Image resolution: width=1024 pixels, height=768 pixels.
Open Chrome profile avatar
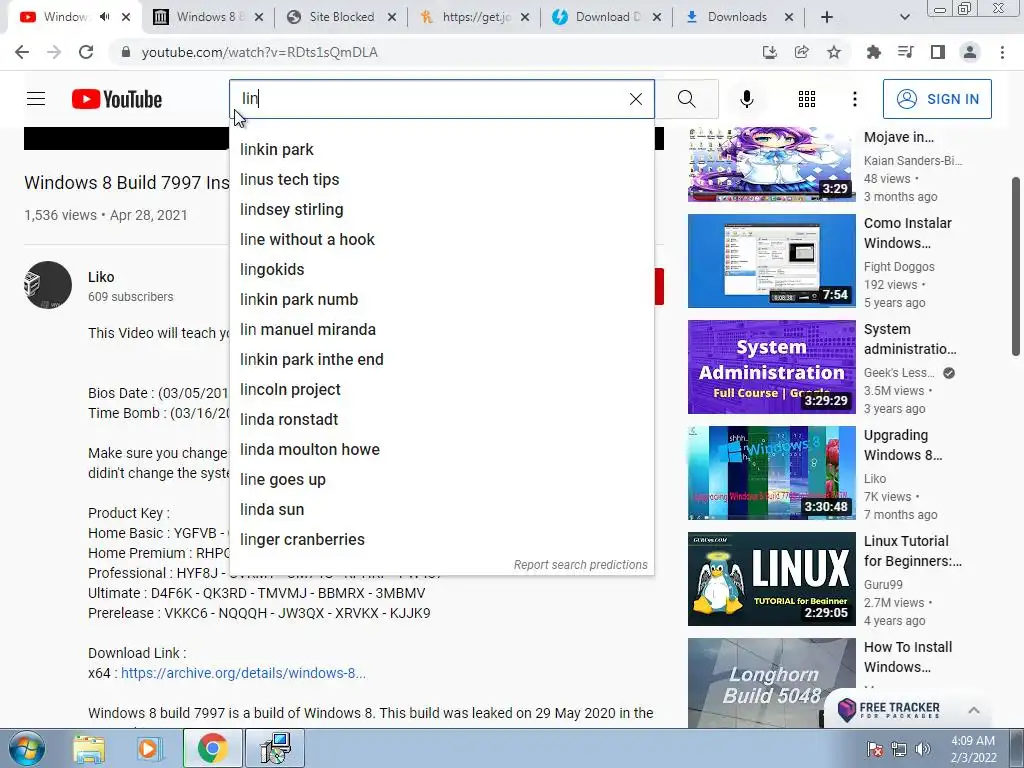point(970,52)
